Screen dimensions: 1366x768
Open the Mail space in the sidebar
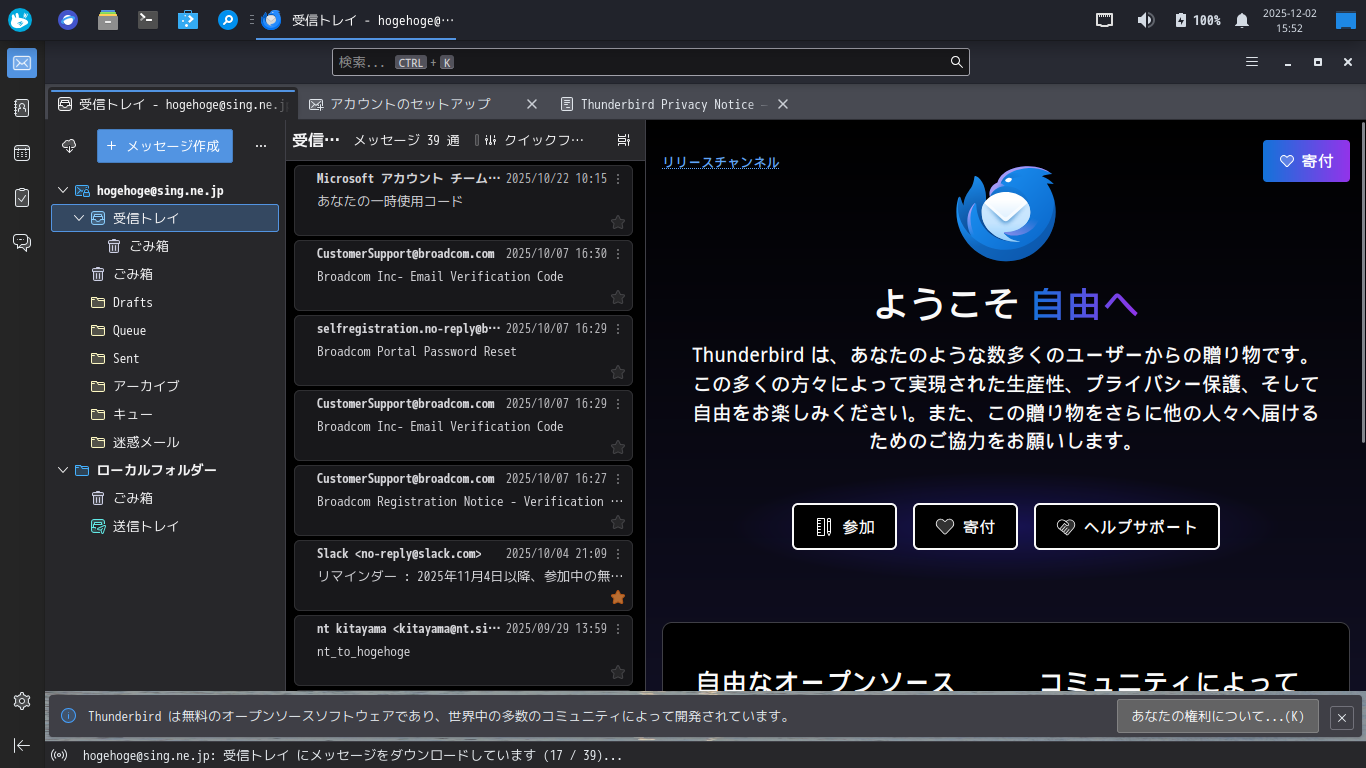pyautogui.click(x=22, y=63)
